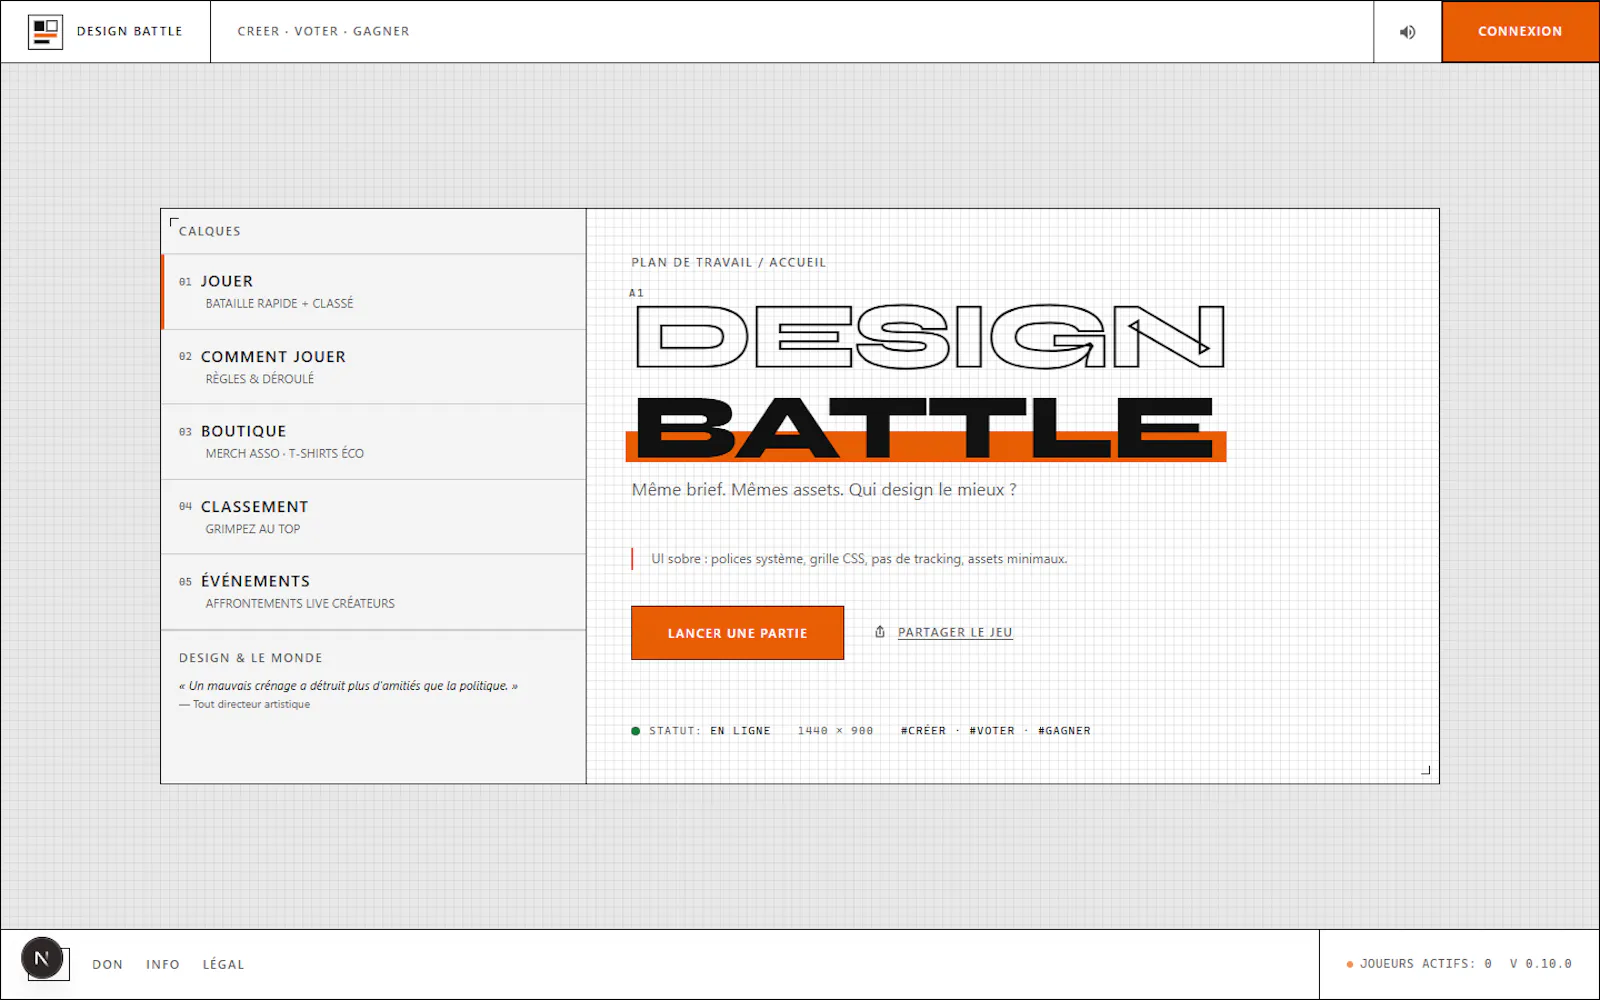Click the Design Battle logo icon

(45, 32)
